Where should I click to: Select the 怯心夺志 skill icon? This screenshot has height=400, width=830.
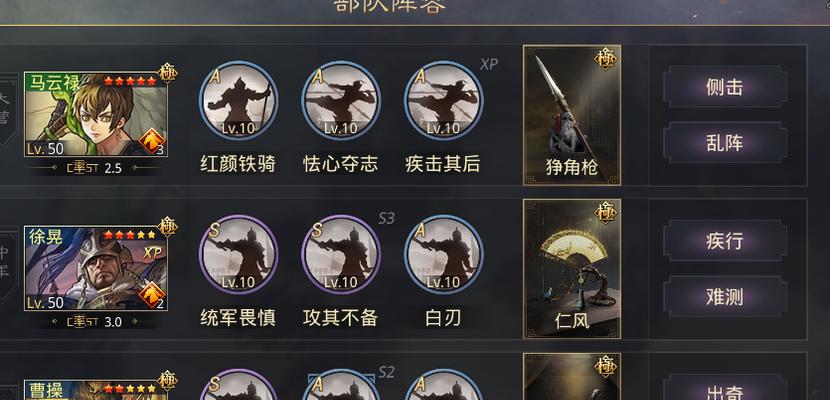click(341, 101)
